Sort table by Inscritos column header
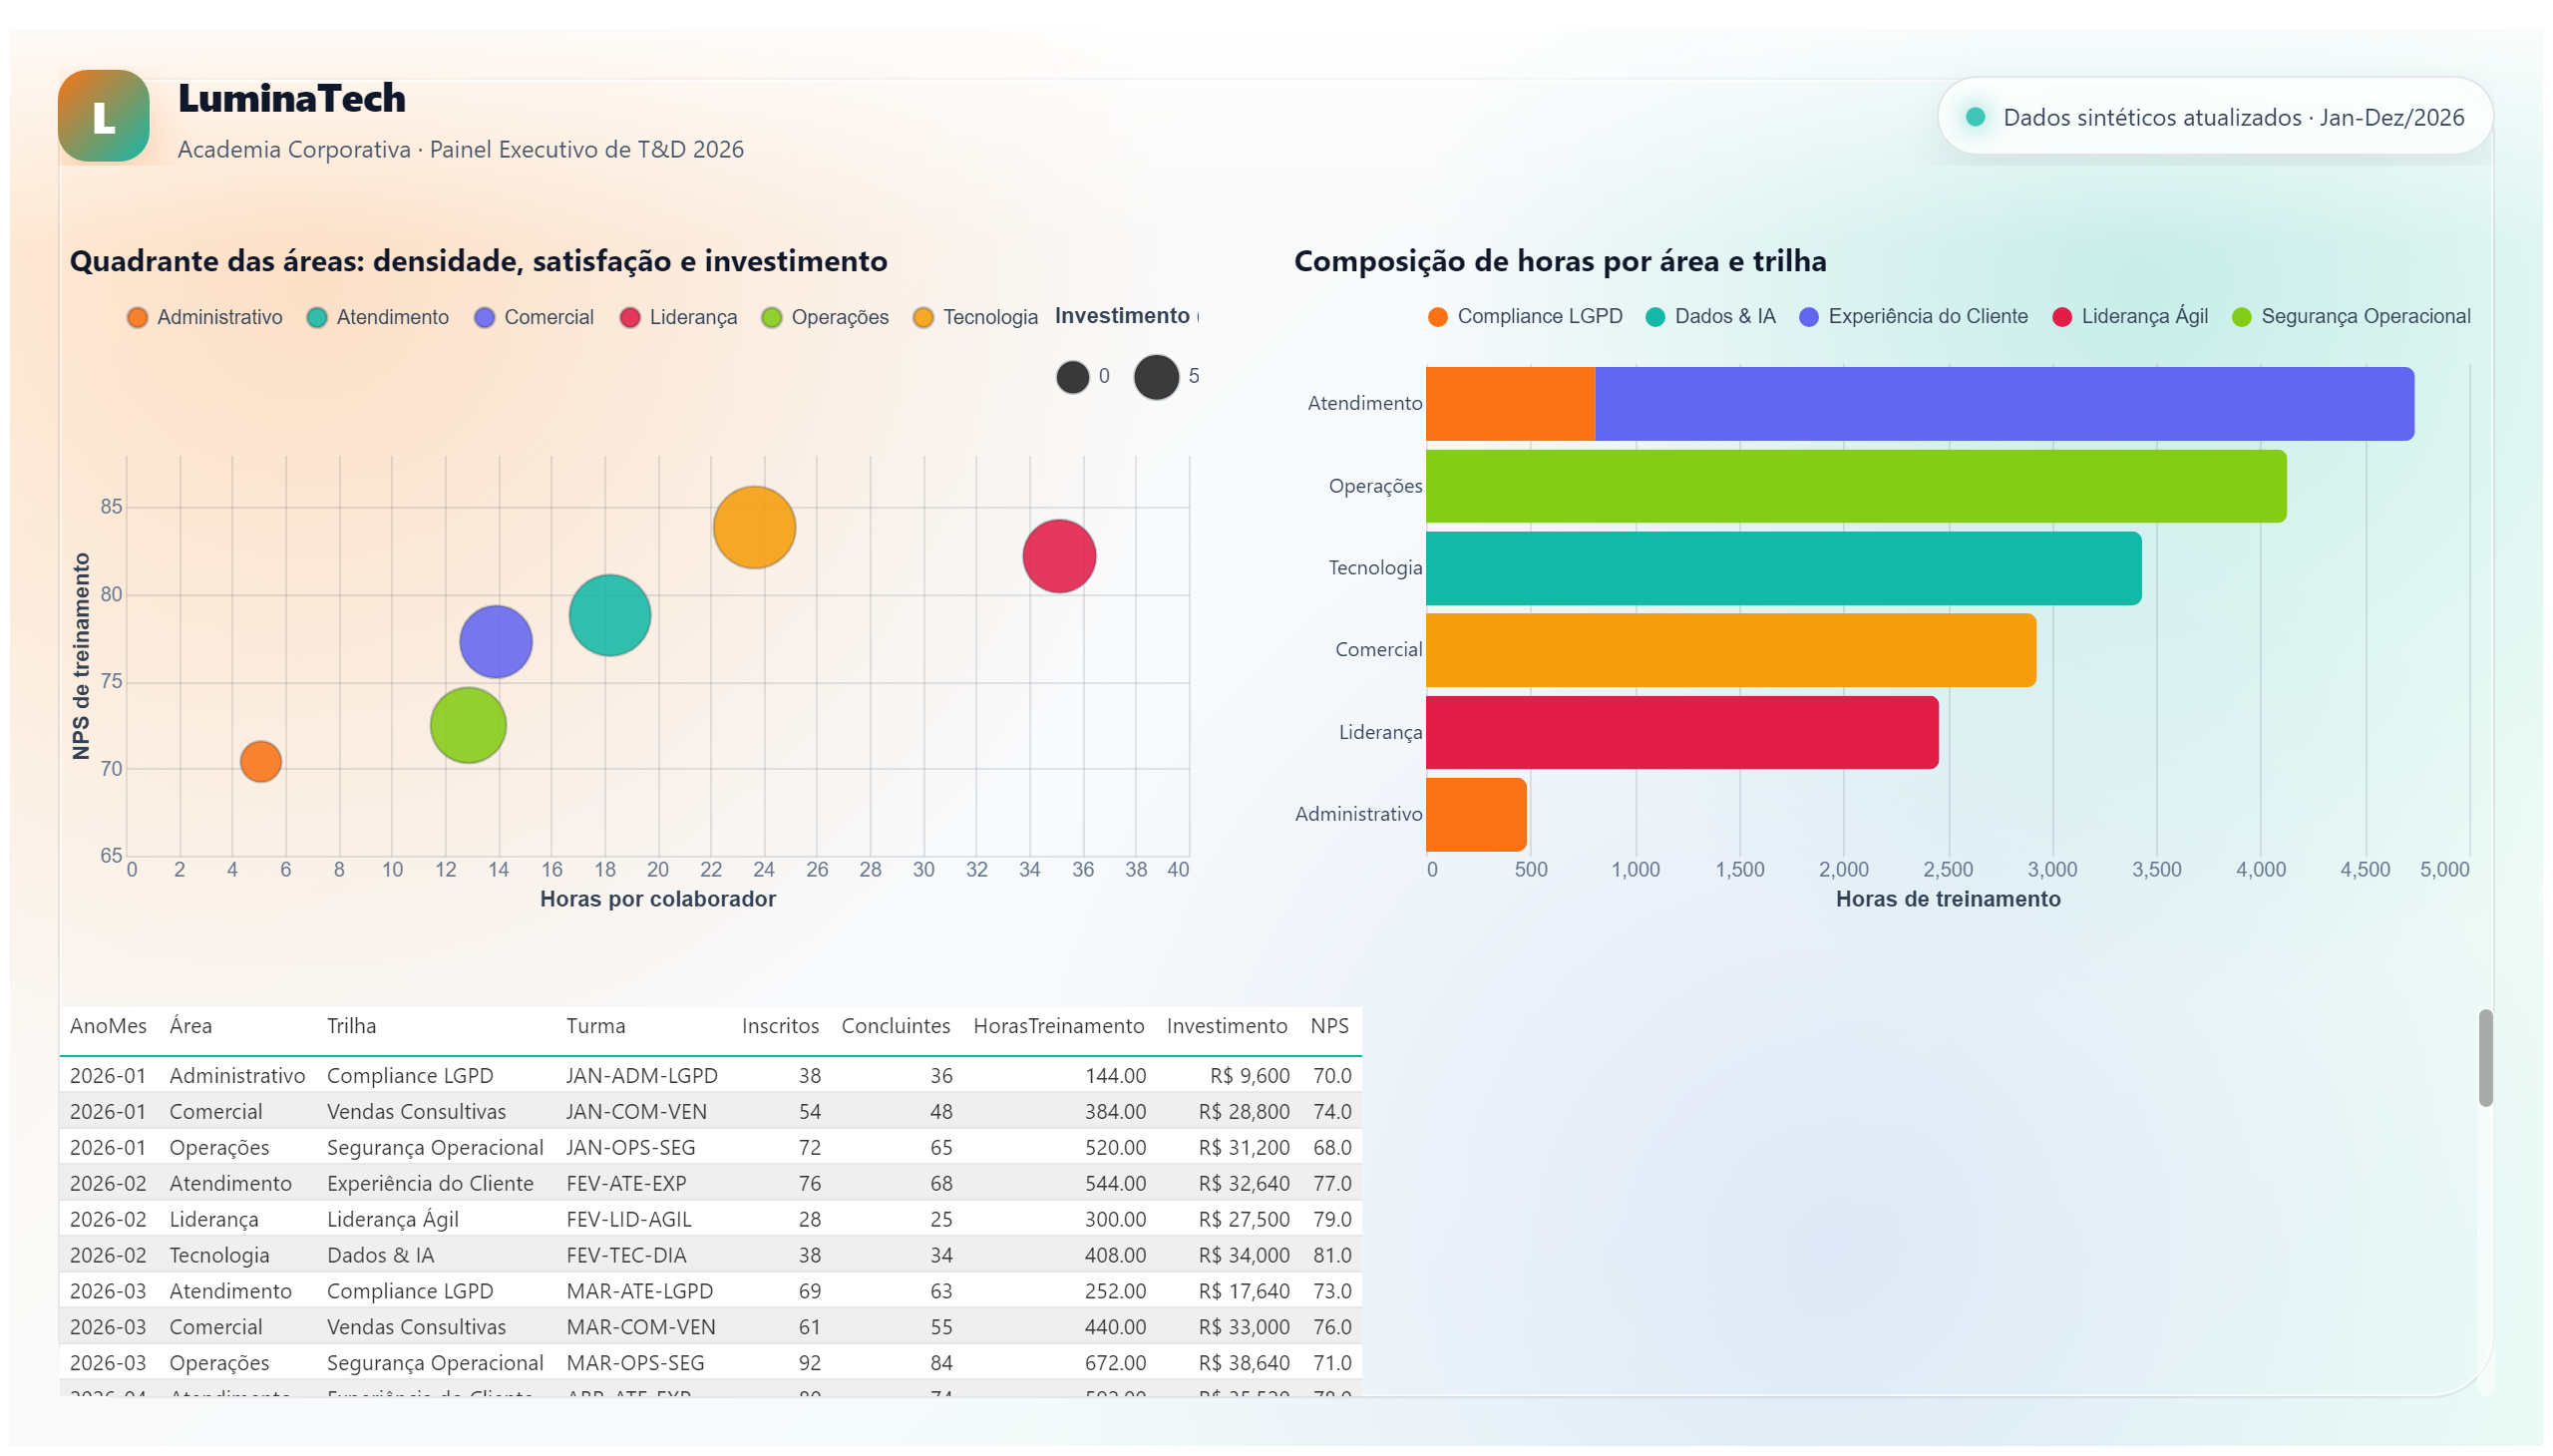The width and height of the screenshot is (2553, 1456). [780, 1027]
